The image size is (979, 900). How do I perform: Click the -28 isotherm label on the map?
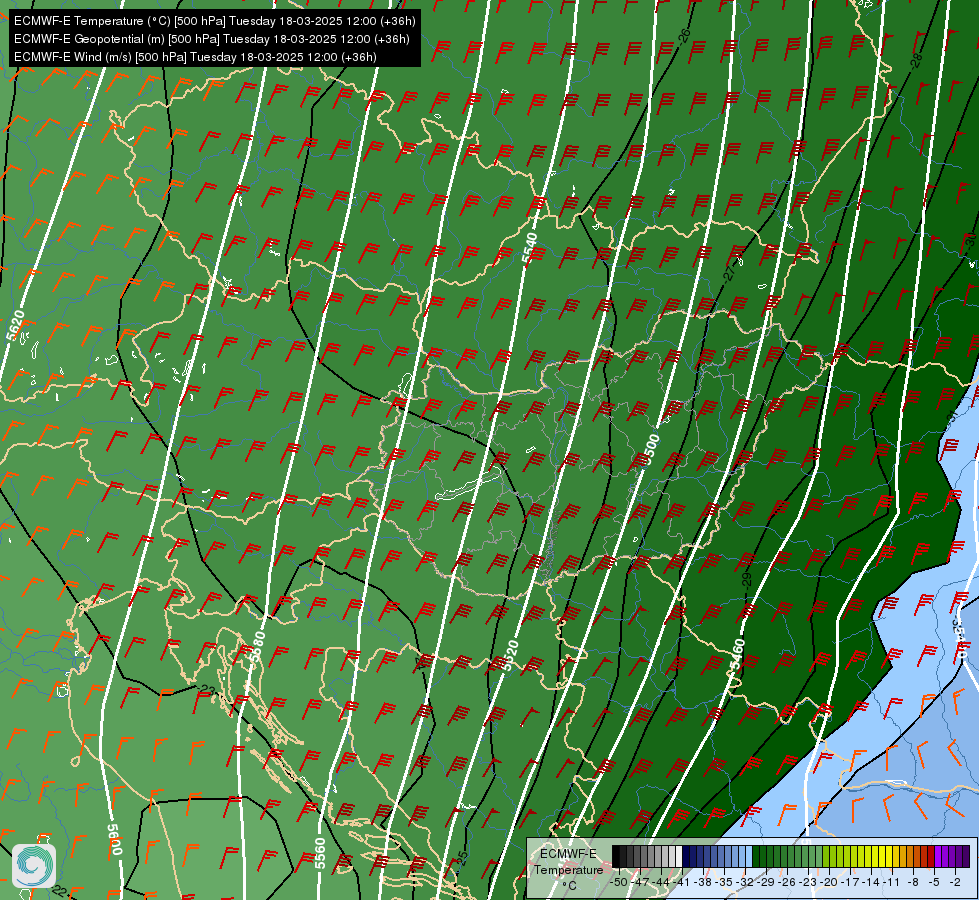915,61
